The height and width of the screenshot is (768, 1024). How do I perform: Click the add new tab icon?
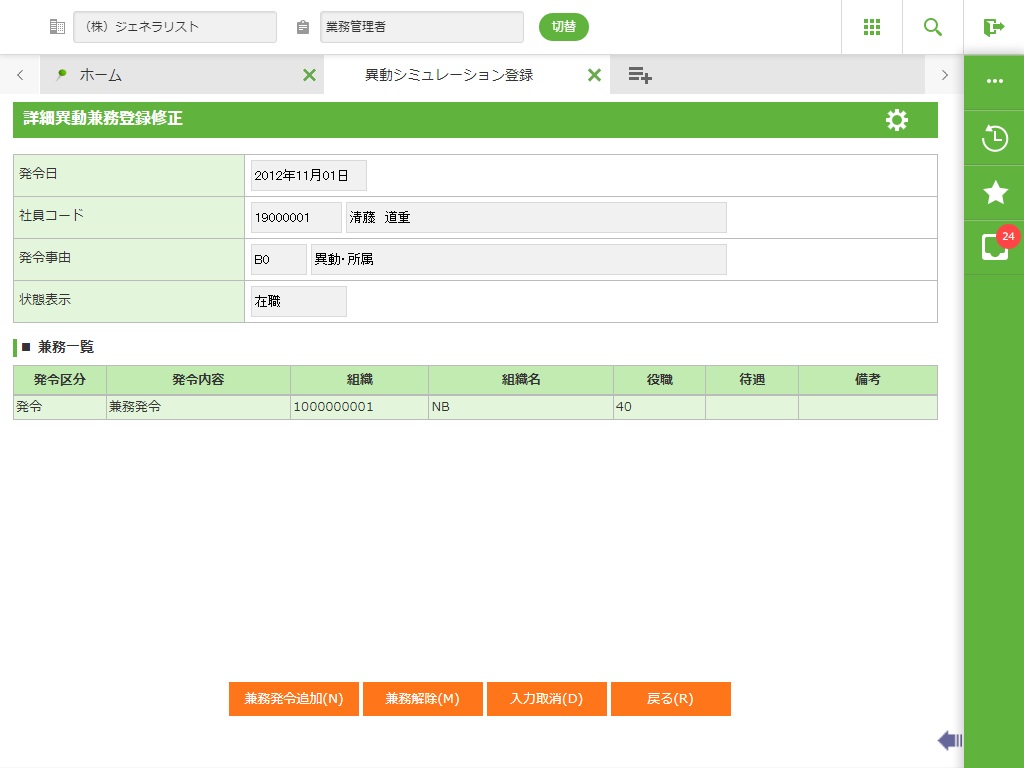tap(640, 75)
